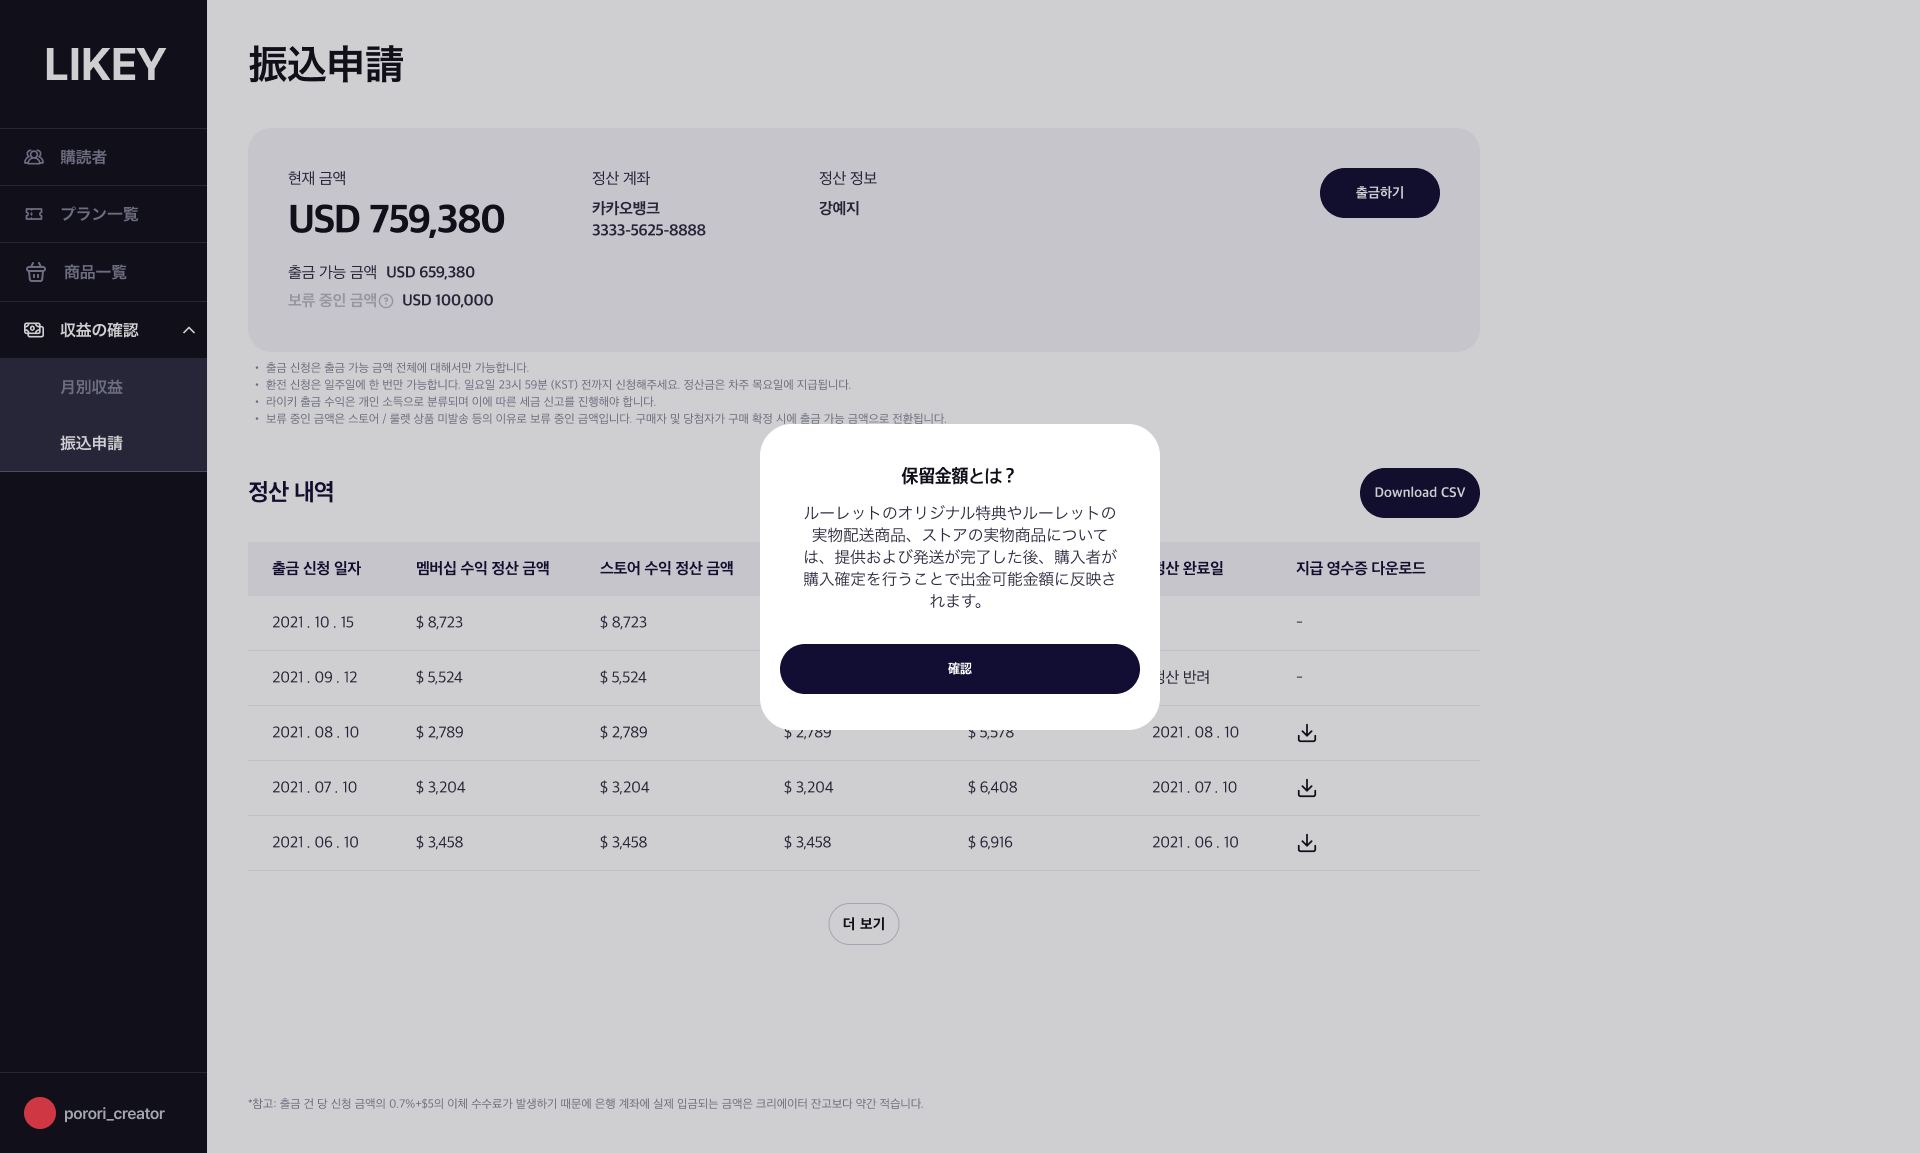This screenshot has width=1920, height=1153.
Task: Download receipt for 2021.06.10 settlement
Action: pos(1306,843)
